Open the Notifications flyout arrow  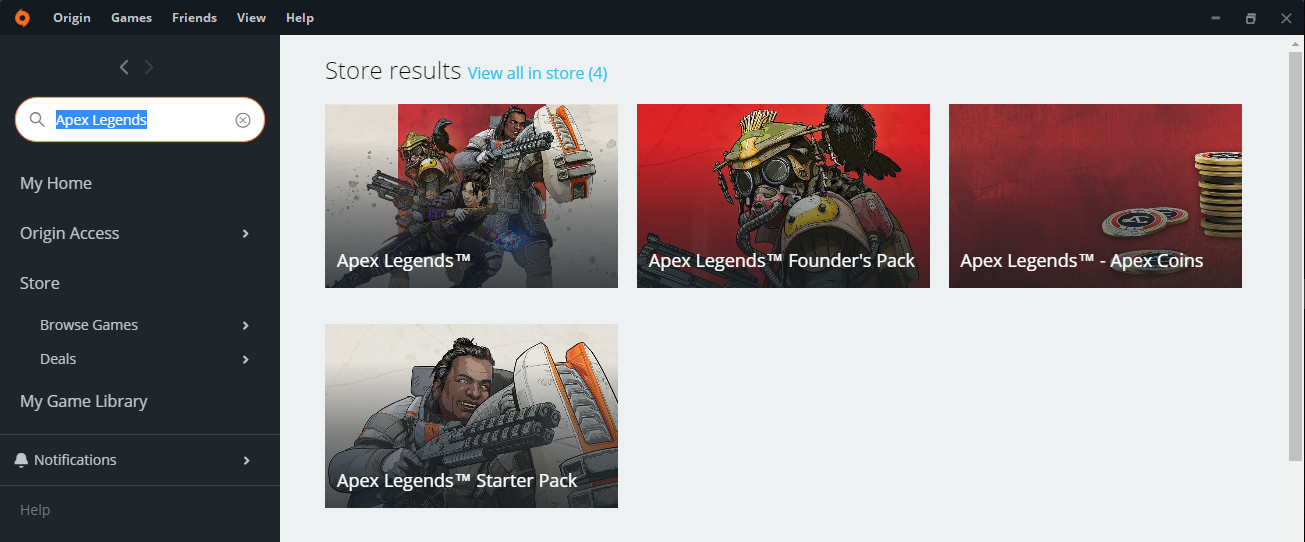246,460
